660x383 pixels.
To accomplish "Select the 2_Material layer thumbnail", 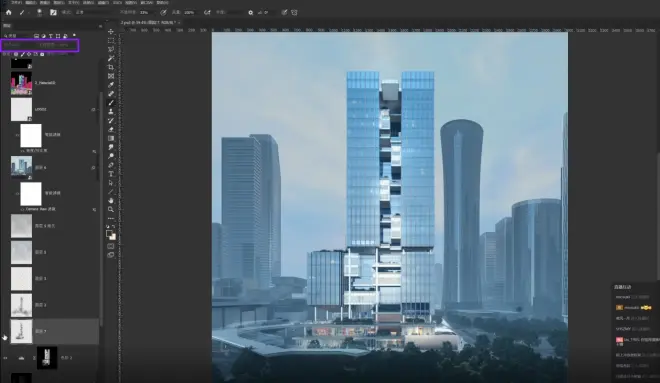I will tap(21, 83).
